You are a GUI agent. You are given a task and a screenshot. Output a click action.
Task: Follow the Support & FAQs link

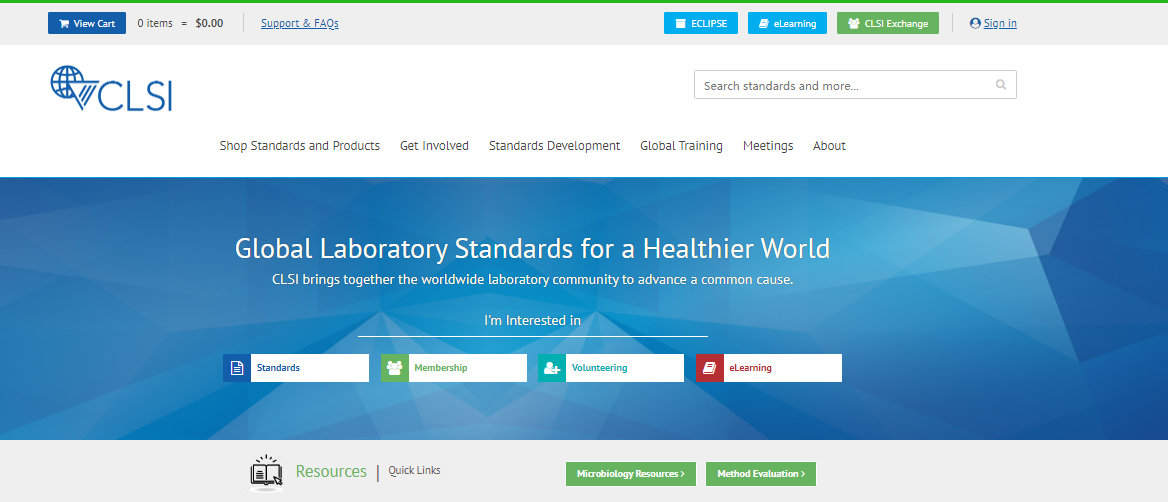tap(299, 23)
